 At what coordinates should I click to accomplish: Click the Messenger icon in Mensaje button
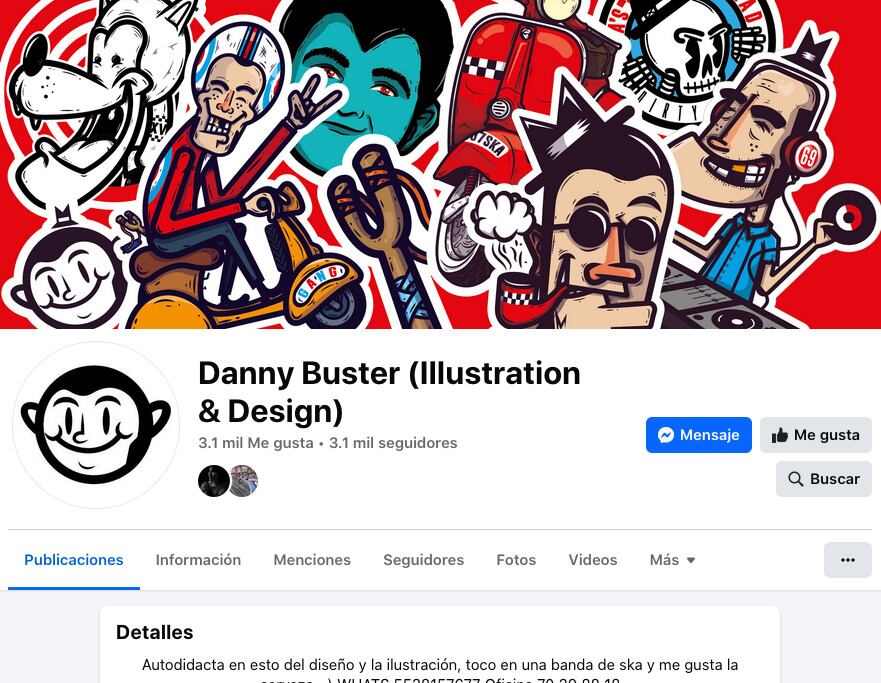pos(666,435)
